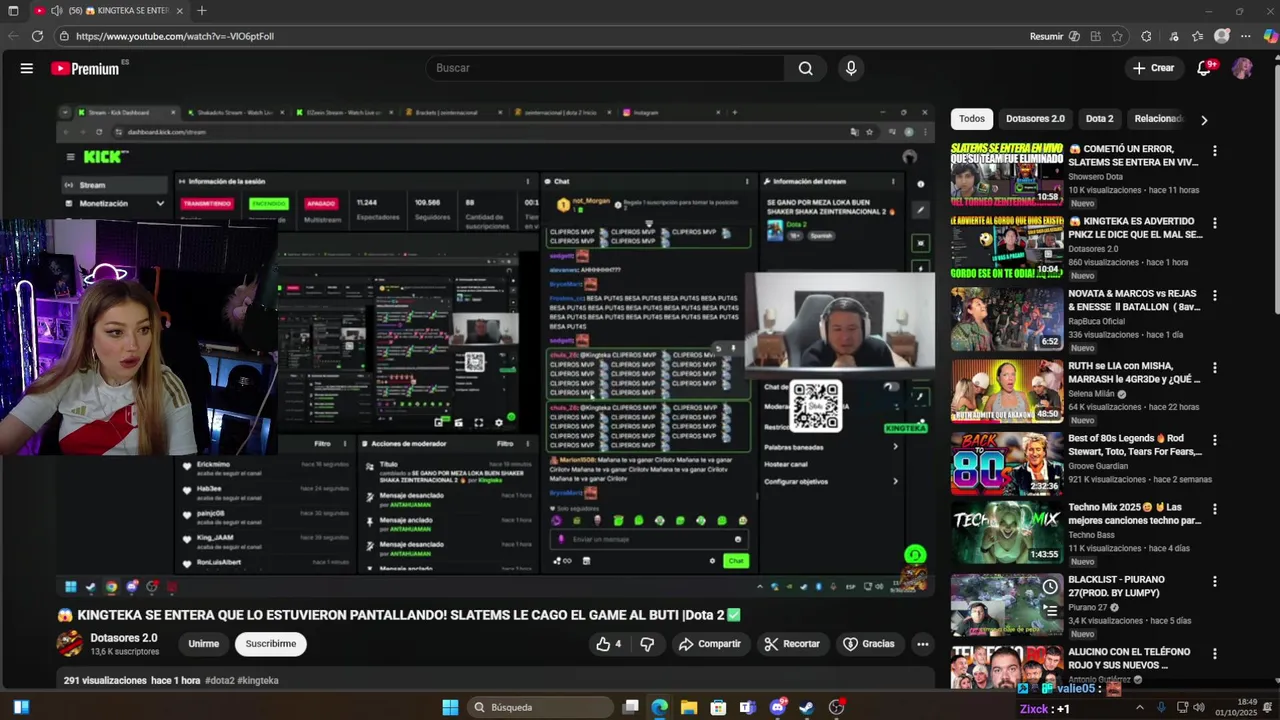Open Task View on the taskbar
The image size is (1280, 720).
click(630, 707)
